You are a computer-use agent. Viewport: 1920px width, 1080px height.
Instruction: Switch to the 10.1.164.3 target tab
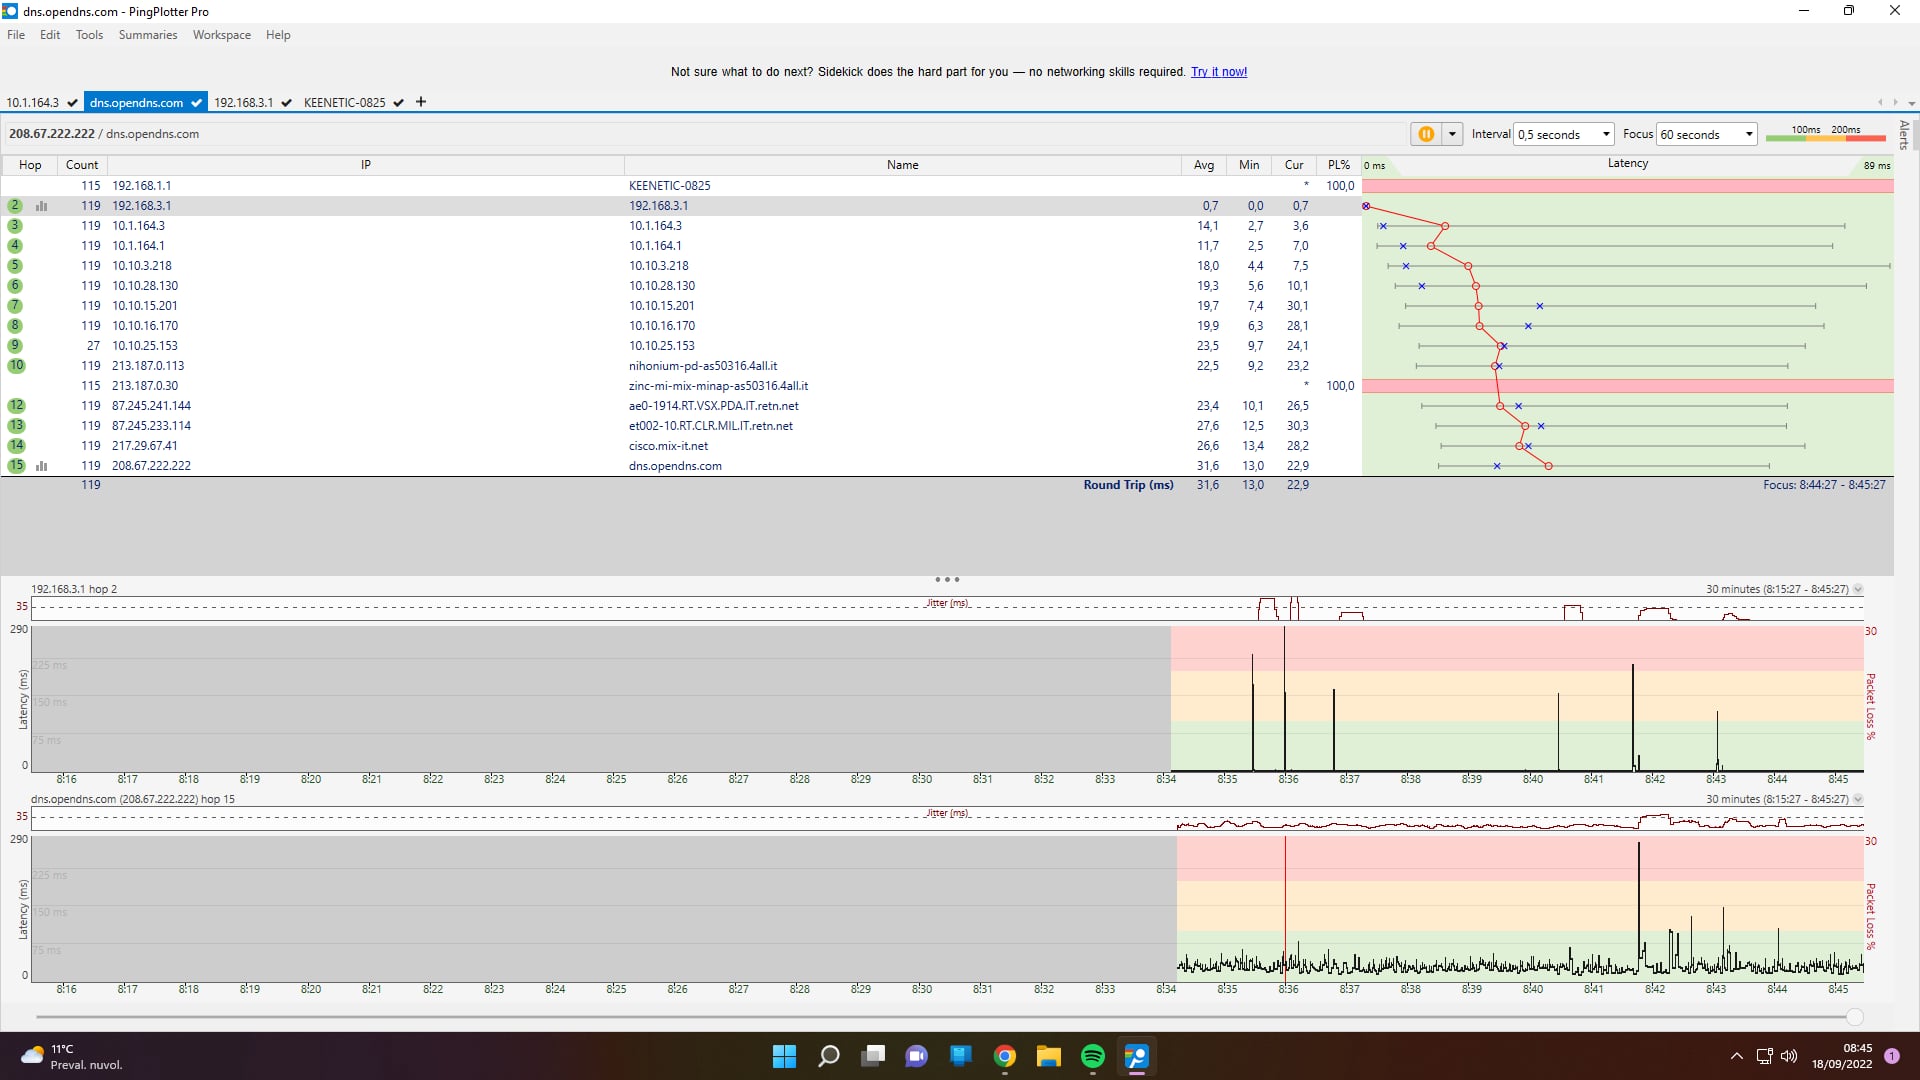pyautogui.click(x=41, y=102)
